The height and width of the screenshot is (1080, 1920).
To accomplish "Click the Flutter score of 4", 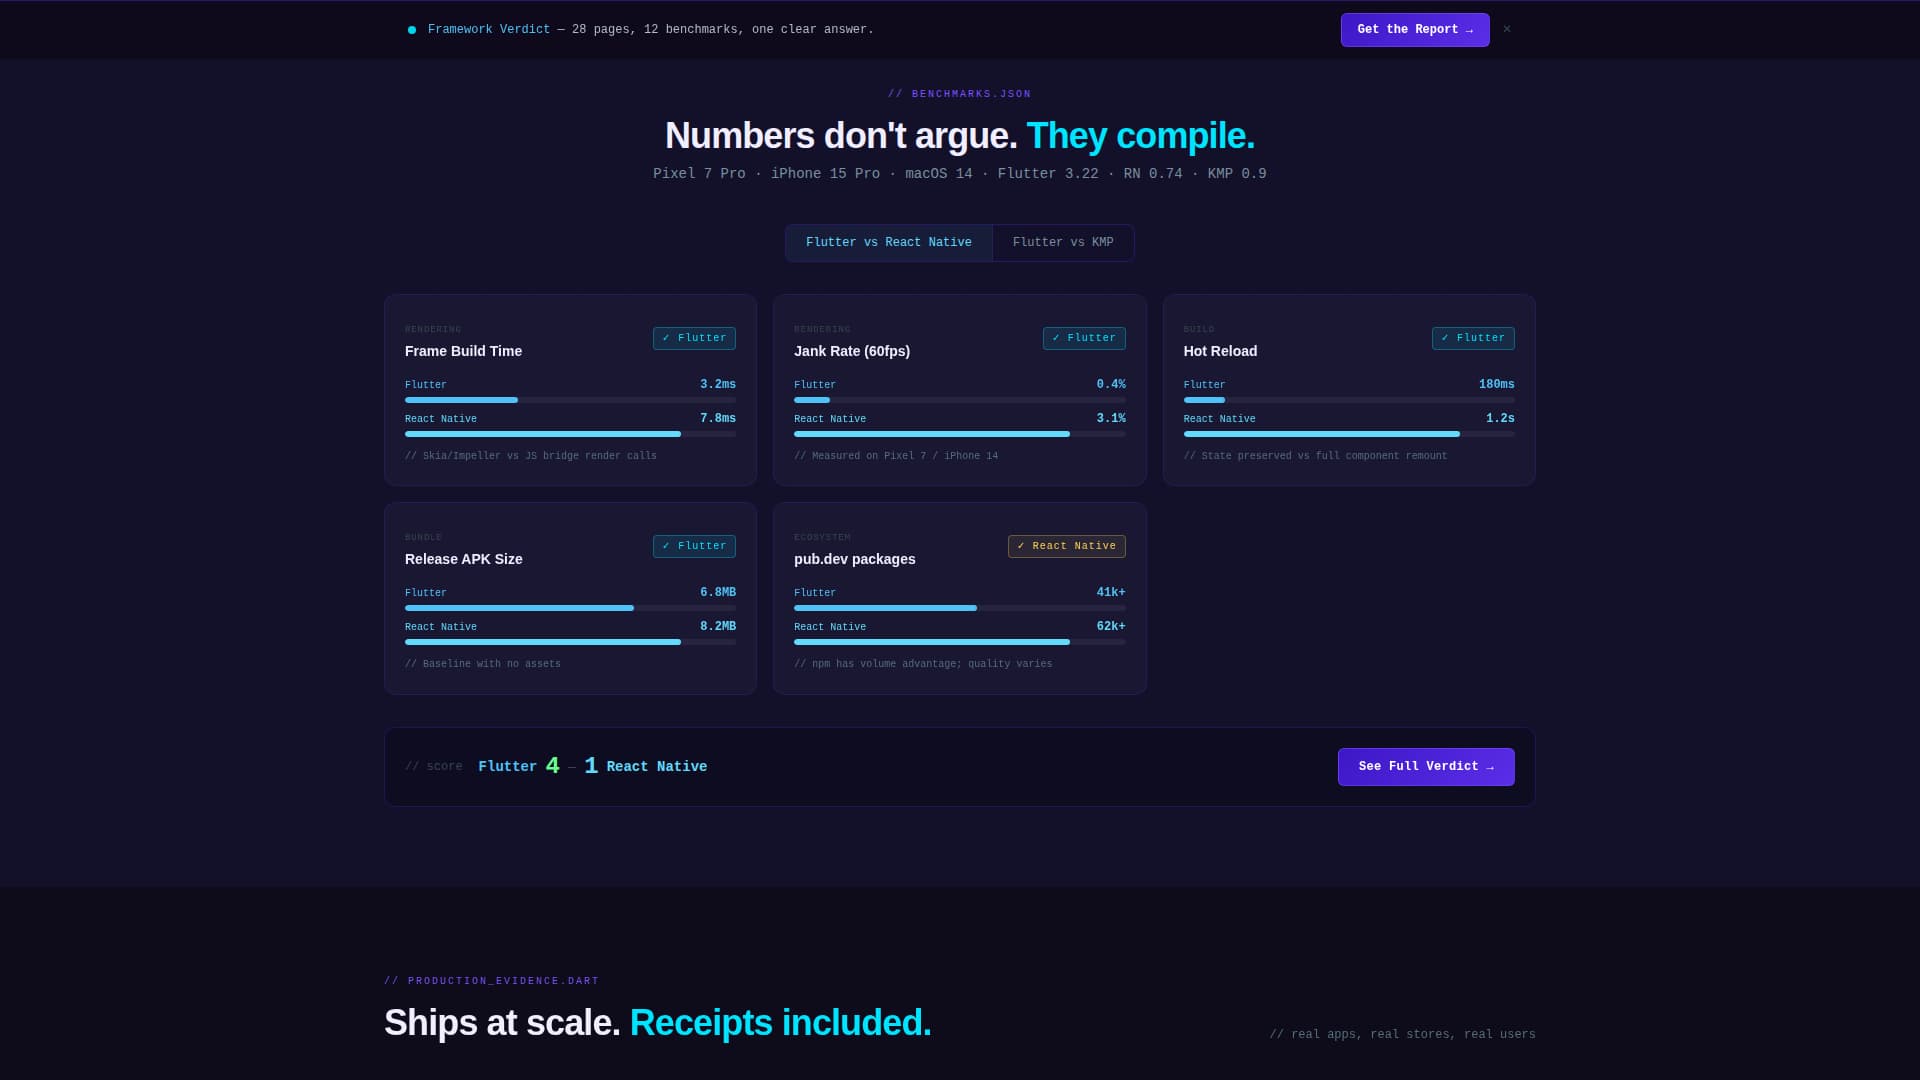I will point(552,766).
